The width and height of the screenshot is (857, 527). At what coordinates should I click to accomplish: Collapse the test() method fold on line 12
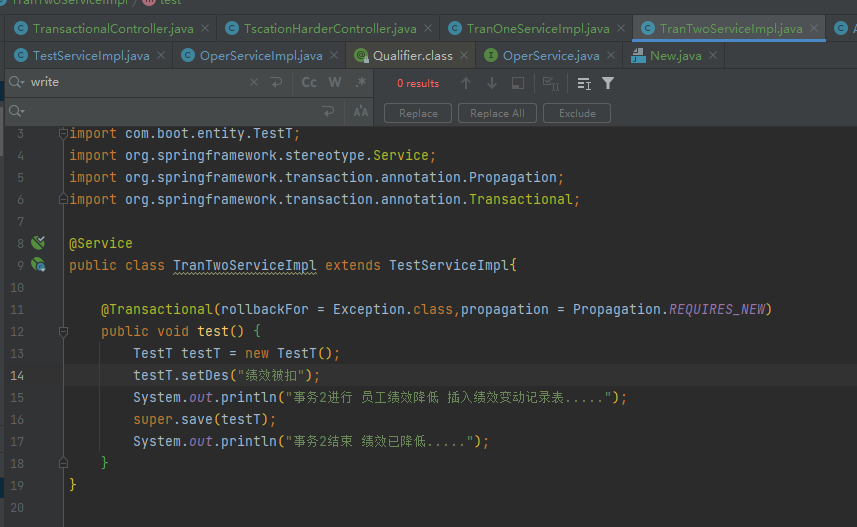coord(63,331)
